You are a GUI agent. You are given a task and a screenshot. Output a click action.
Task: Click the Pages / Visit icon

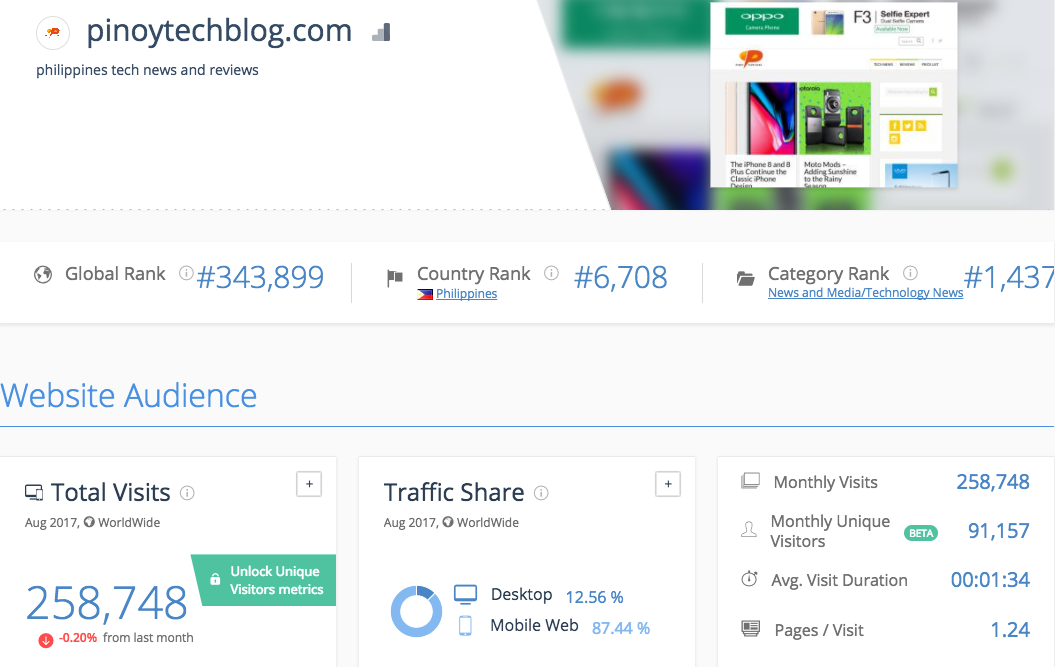[750, 629]
